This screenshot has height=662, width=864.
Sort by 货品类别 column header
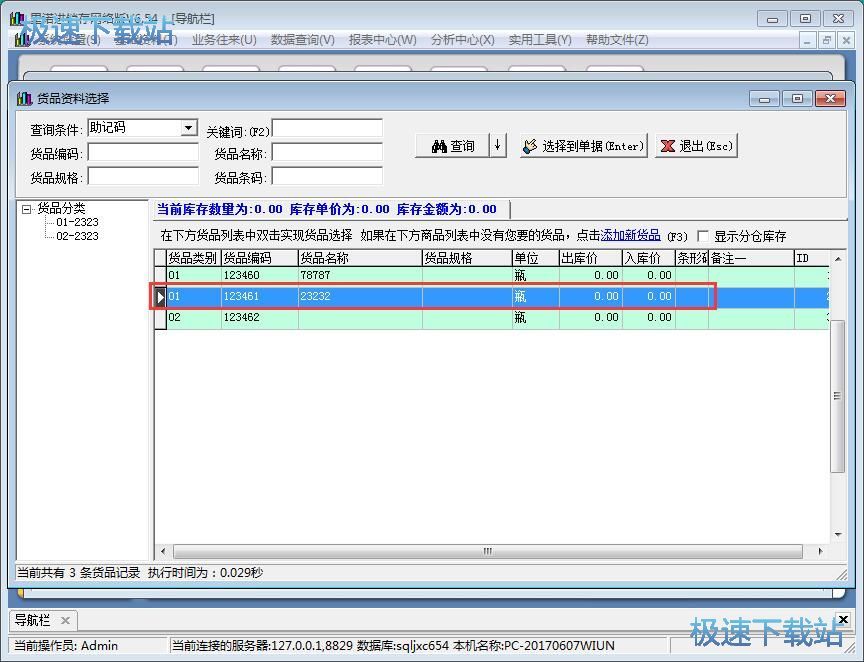tap(193, 258)
